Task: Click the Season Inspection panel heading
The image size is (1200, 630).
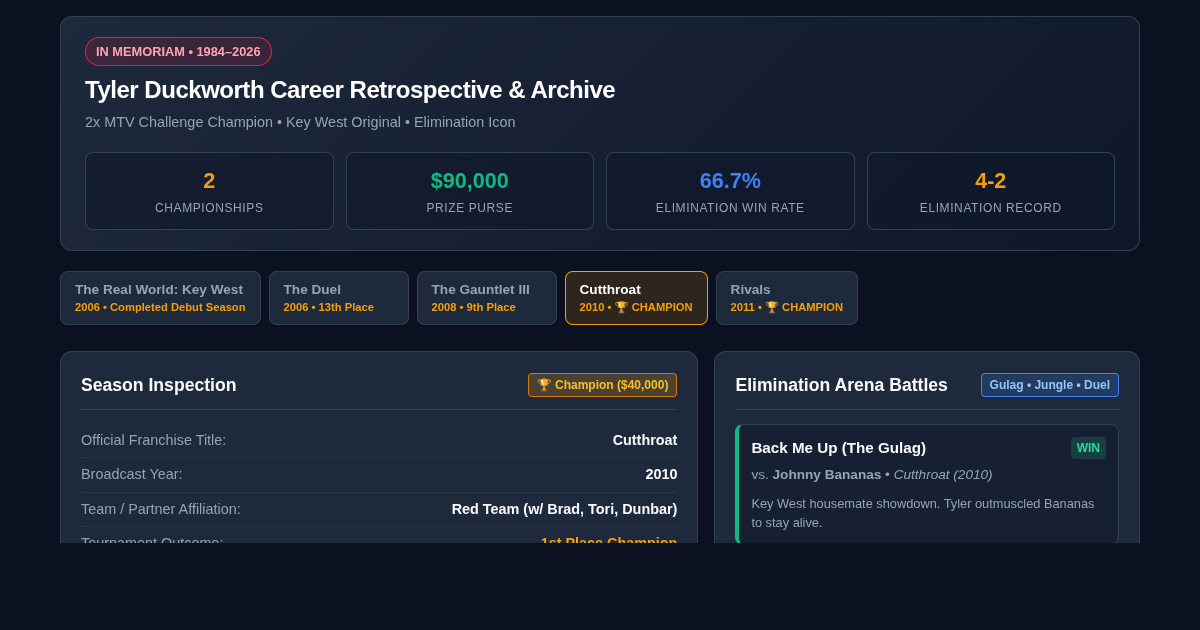Action: [x=159, y=385]
